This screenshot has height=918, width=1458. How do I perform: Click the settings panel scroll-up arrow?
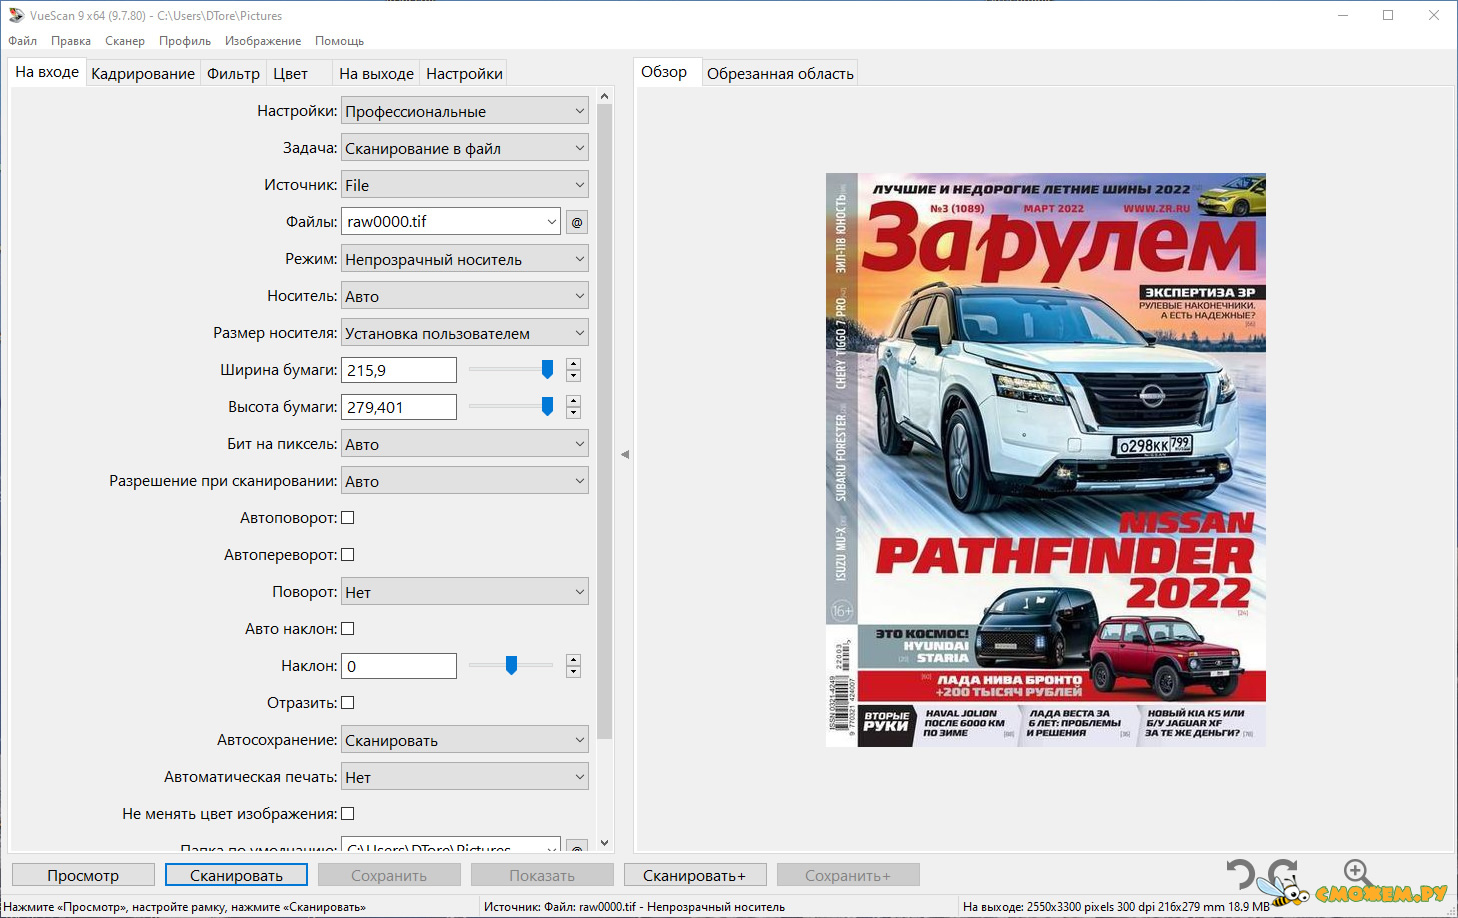coord(604,97)
